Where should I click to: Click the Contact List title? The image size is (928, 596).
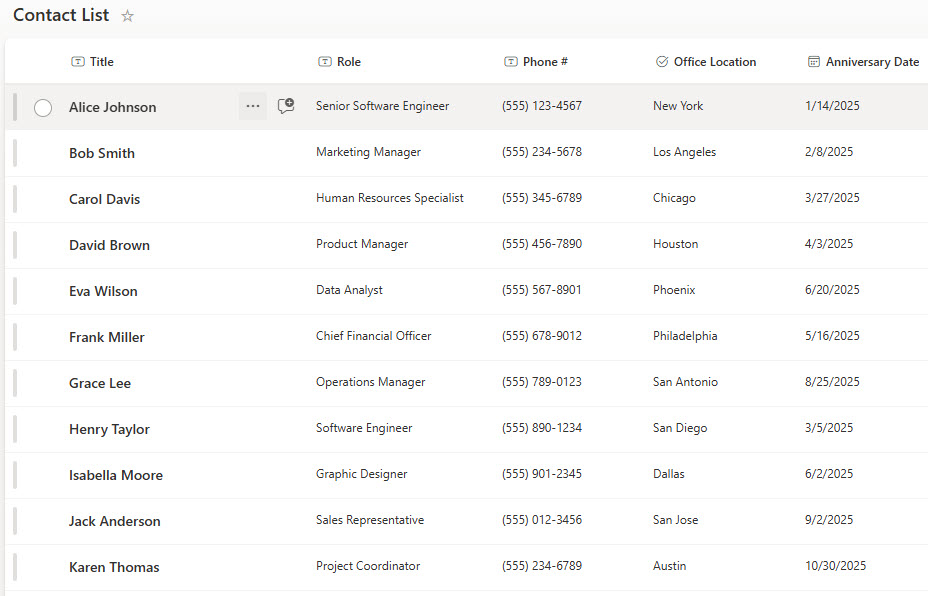(61, 15)
